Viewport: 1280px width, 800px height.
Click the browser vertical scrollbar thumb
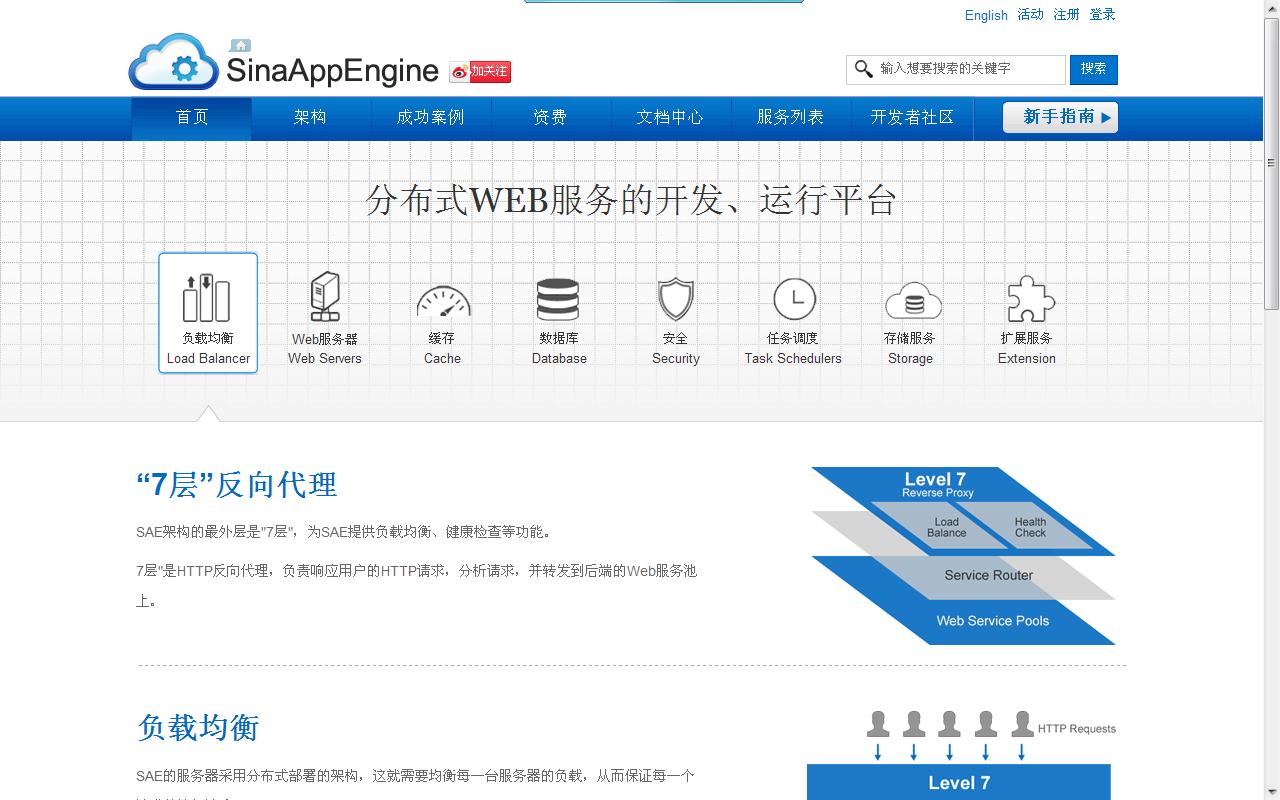(1271, 162)
